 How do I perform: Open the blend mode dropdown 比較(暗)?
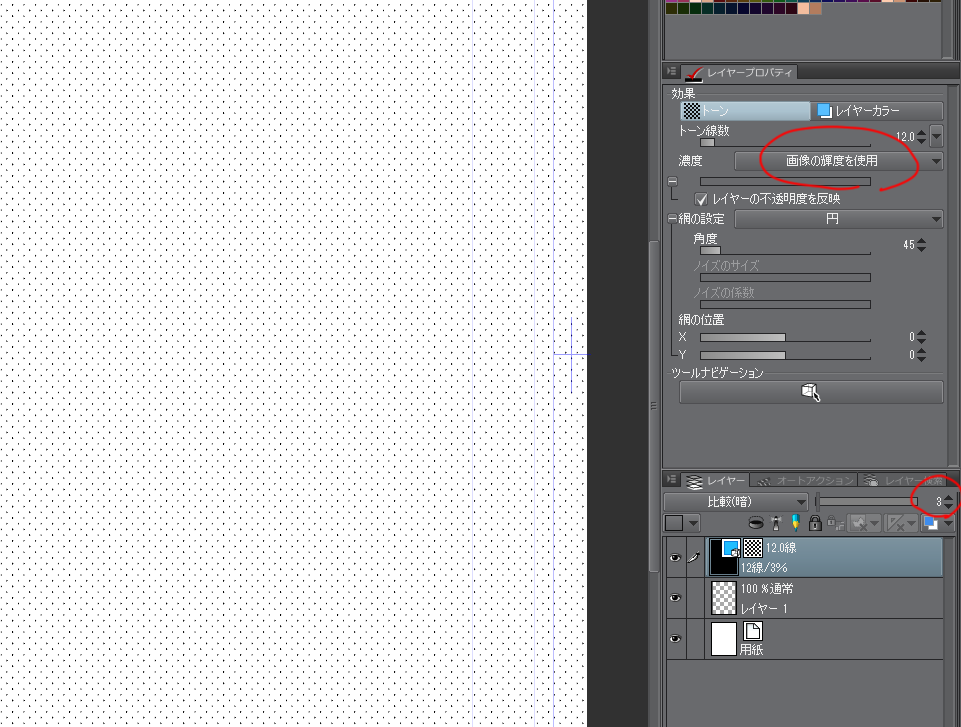coord(736,502)
